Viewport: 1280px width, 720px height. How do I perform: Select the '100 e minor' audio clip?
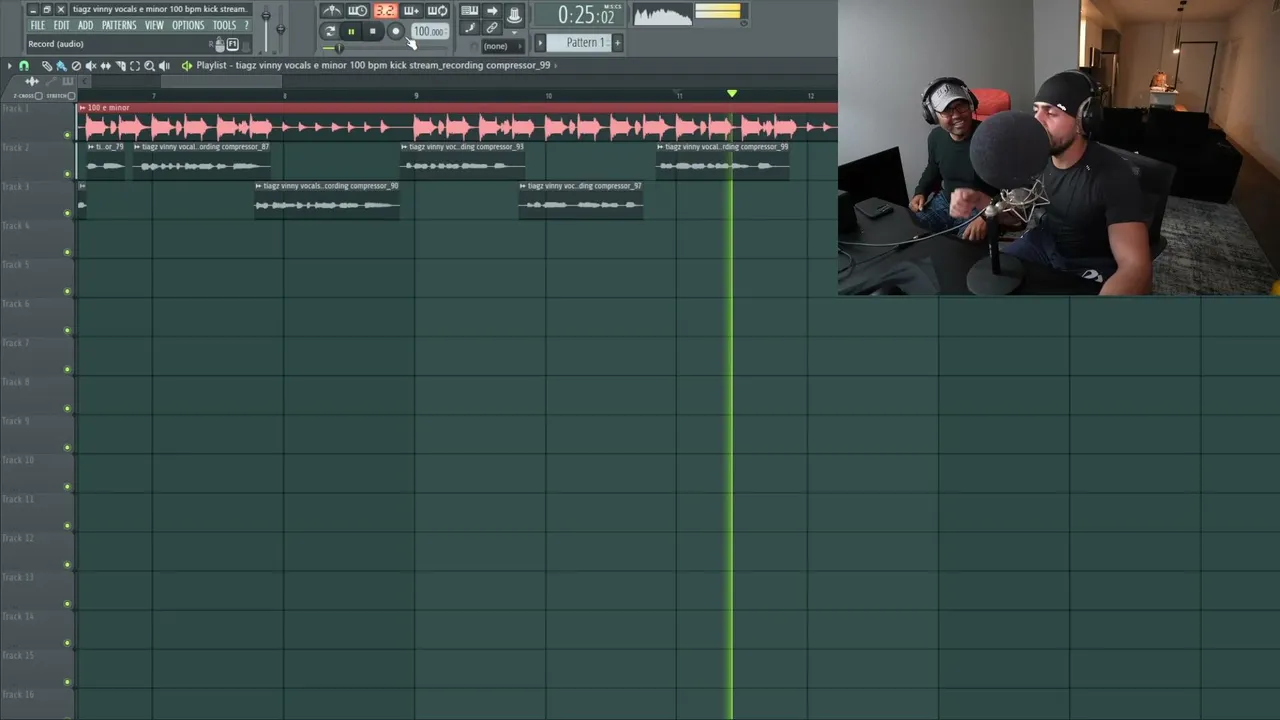pos(458,120)
